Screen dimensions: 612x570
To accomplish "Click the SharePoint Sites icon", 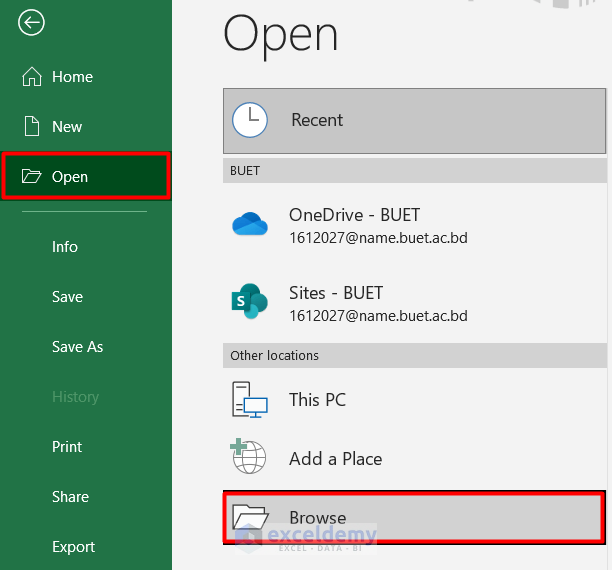I will click(250, 301).
